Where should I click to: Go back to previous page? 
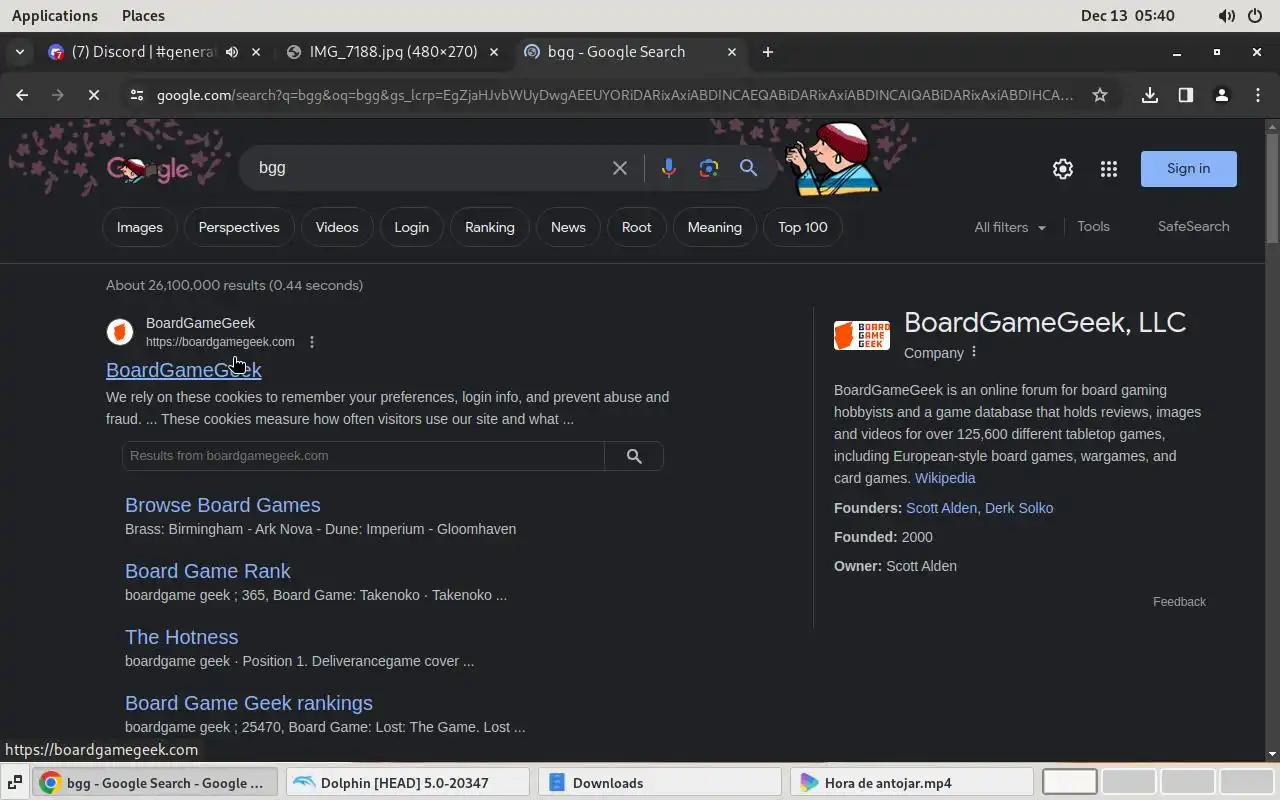click(x=22, y=95)
